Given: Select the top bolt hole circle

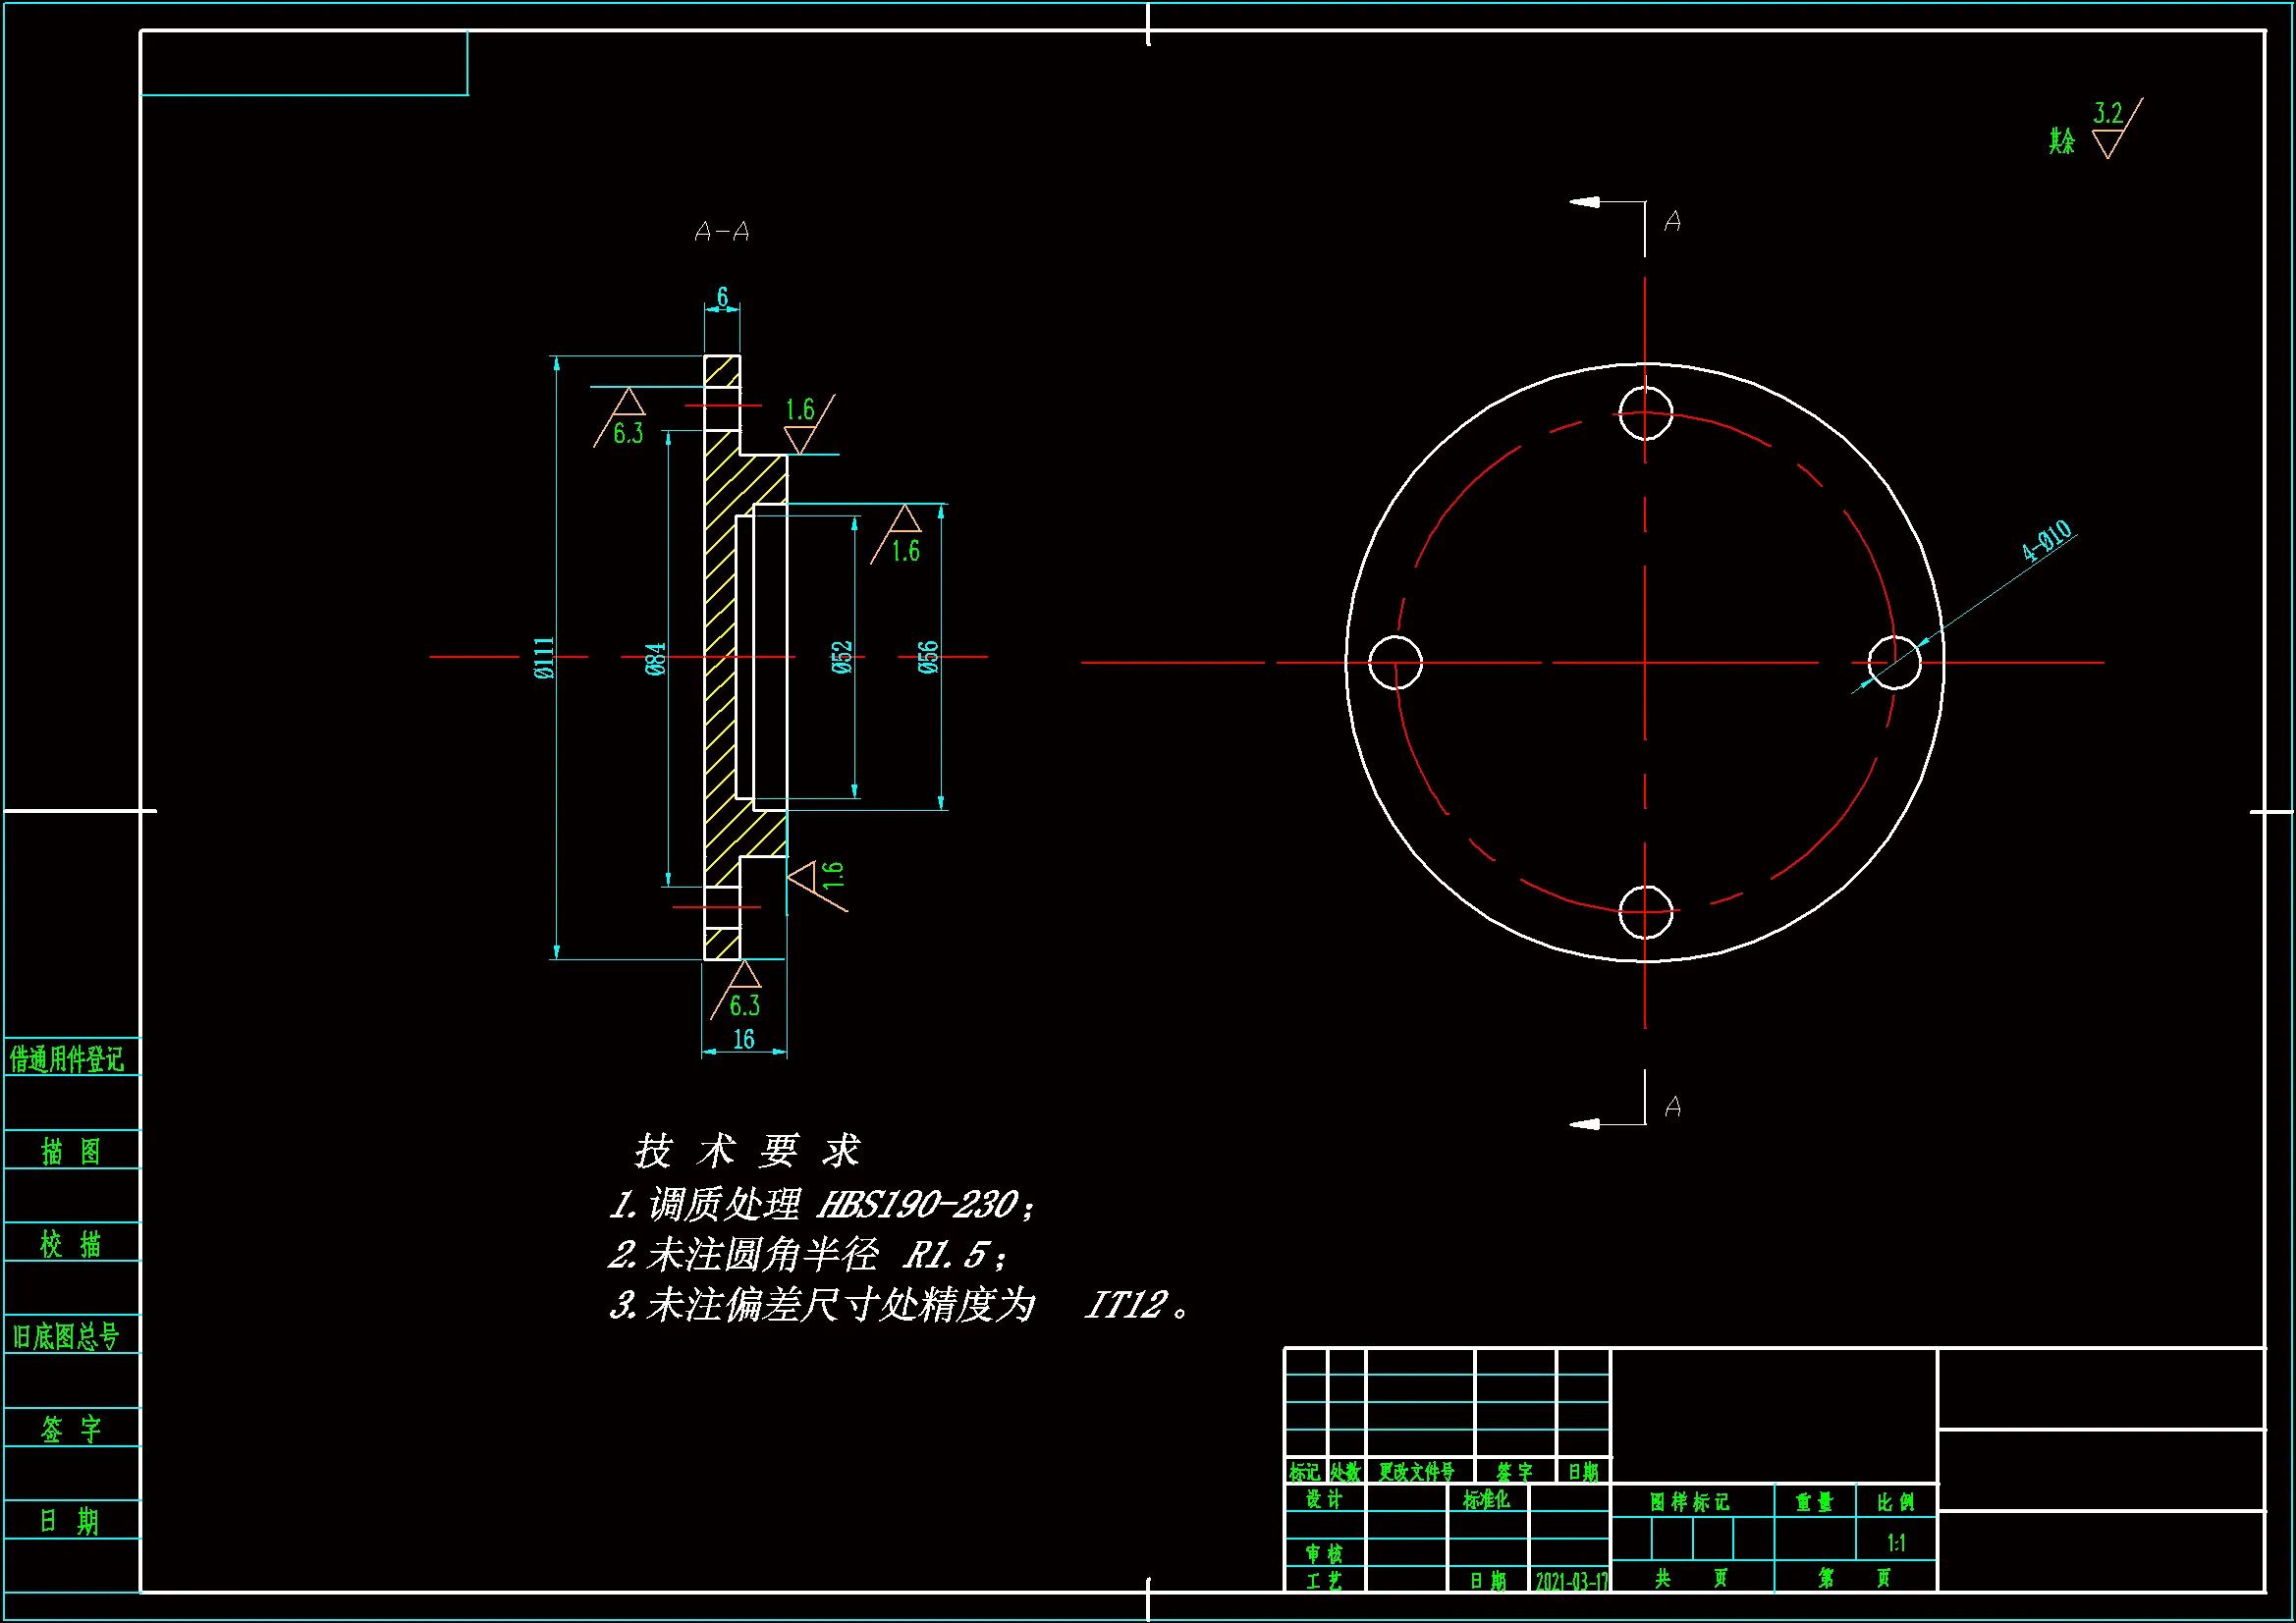Looking at the screenshot, I should (x=1645, y=412).
